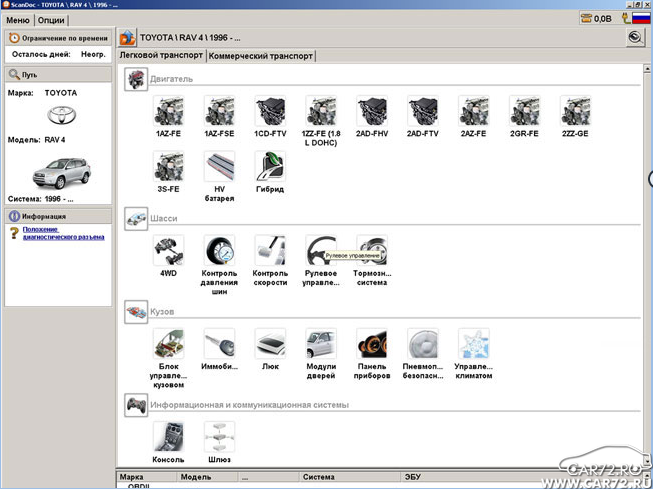The width and height of the screenshot is (653, 489).
Task: Pick the 2AD-FTV engine icon
Action: (422, 111)
